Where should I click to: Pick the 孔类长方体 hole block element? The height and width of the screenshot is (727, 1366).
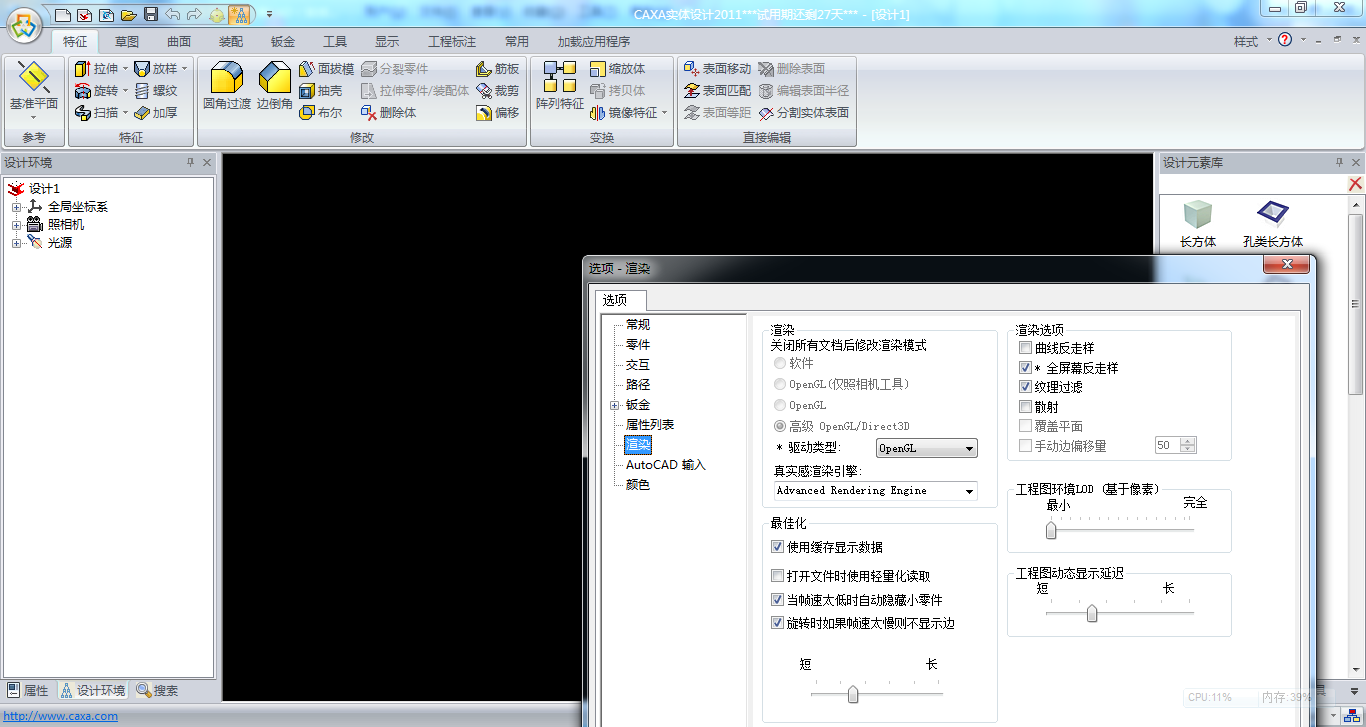(x=1273, y=224)
